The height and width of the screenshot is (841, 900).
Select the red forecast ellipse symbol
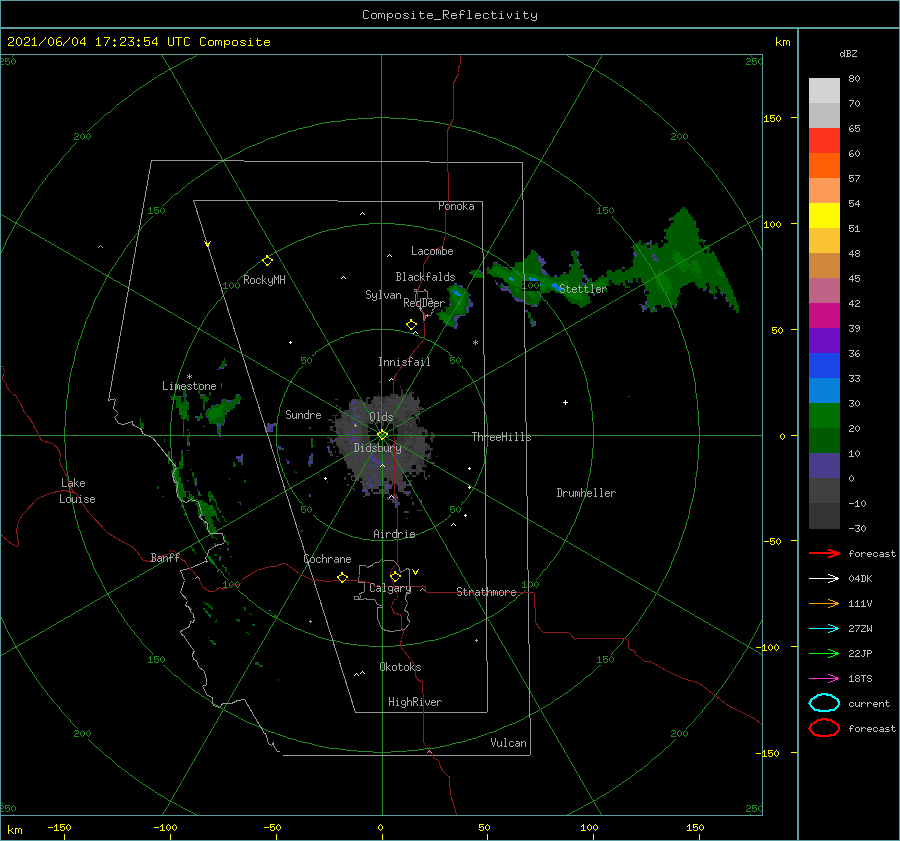[x=824, y=728]
